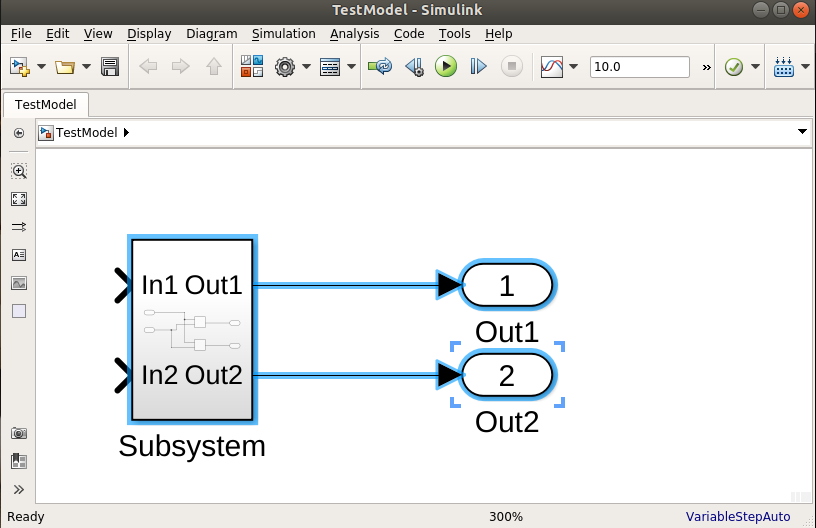This screenshot has width=816, height=528.
Task: Open Model Configuration Parameters gear
Action: [285, 67]
